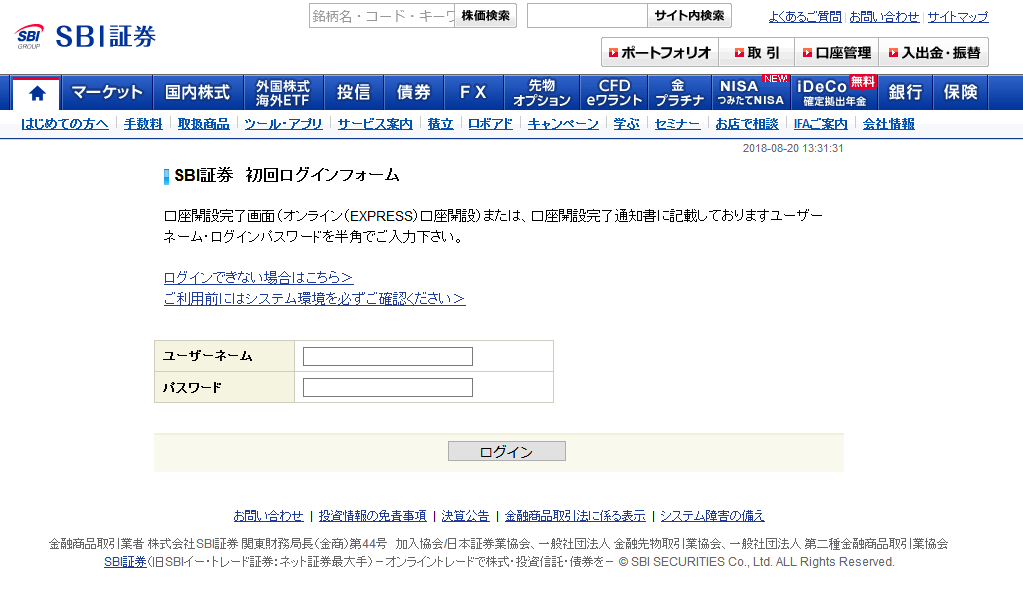Click the ポートフォリオ button

coord(660,53)
